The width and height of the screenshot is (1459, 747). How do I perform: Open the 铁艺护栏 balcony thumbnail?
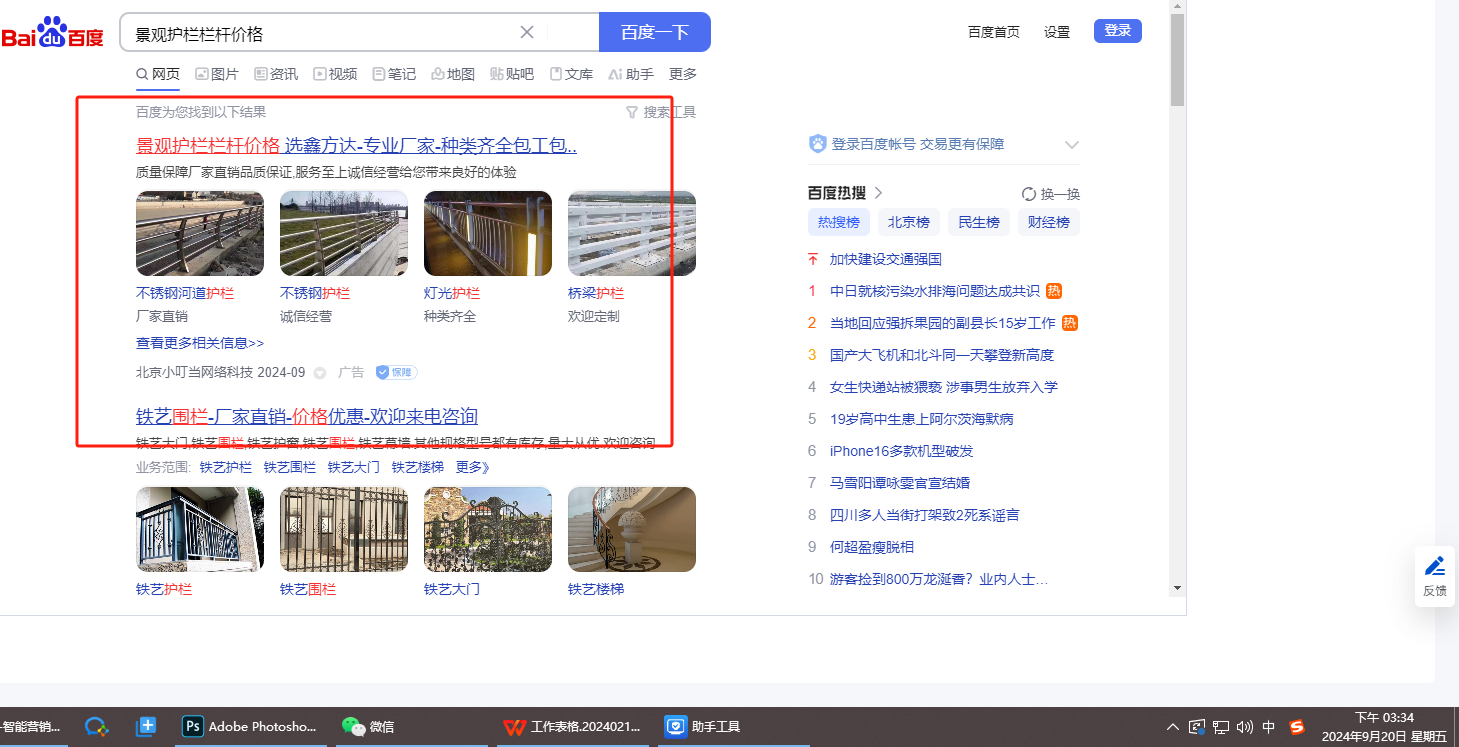(x=200, y=529)
